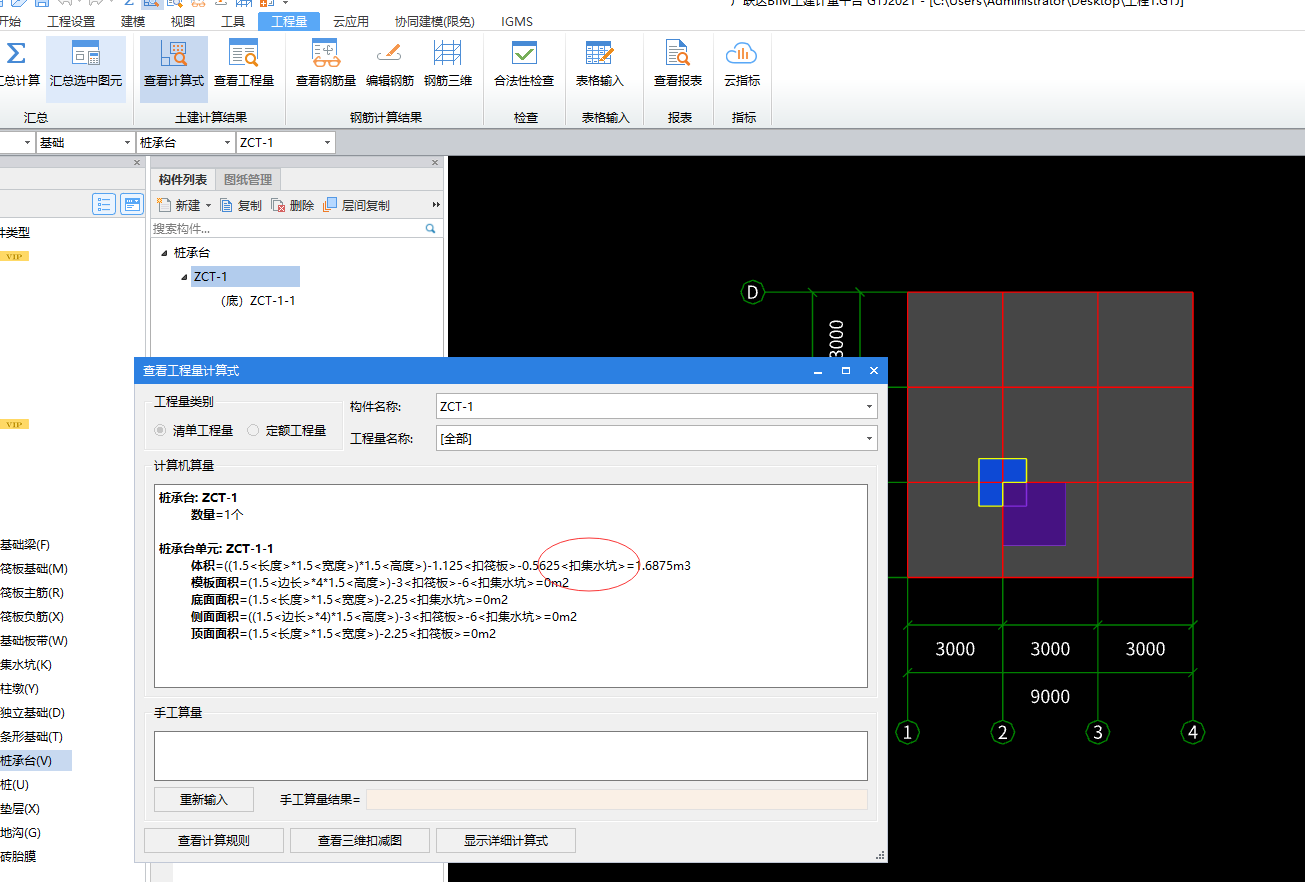
Task: Open the IGMS ribbon tab
Action: (517, 21)
